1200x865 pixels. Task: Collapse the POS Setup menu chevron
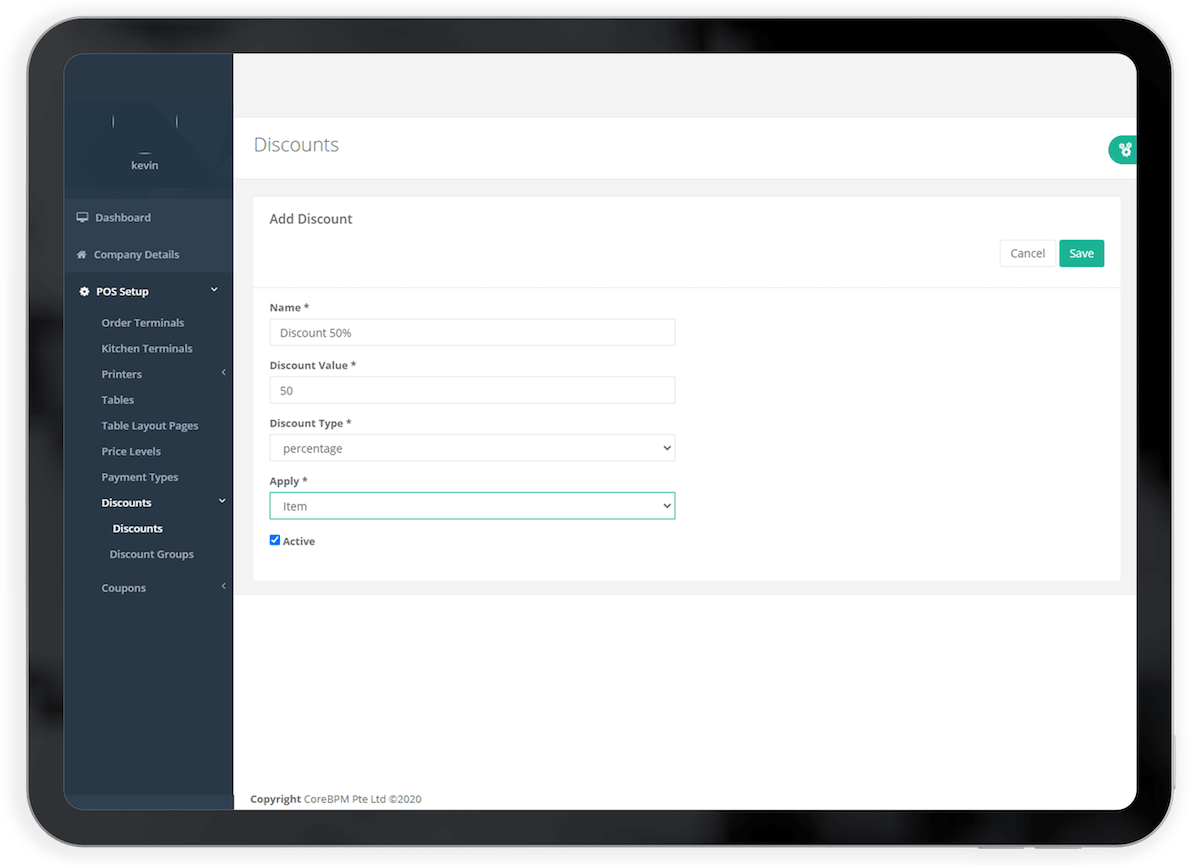tap(214, 290)
